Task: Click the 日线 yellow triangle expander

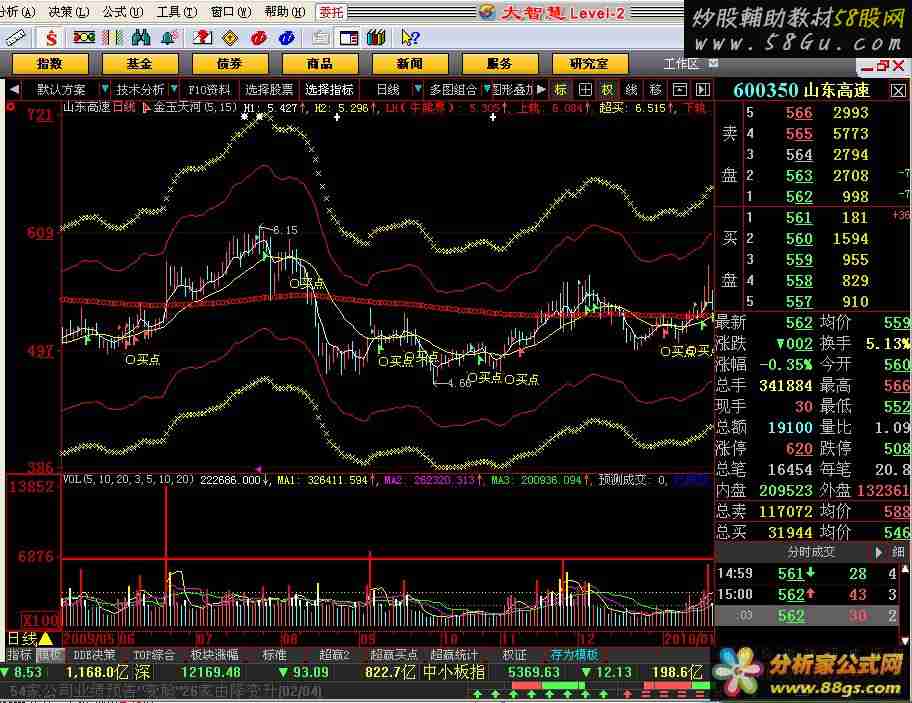Action: [x=45, y=639]
